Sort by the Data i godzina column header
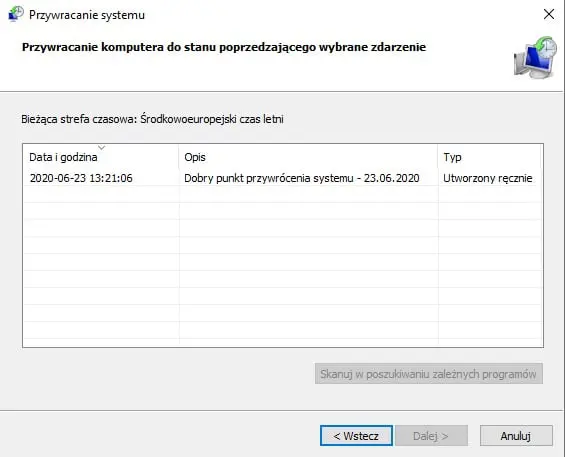 click(101, 157)
